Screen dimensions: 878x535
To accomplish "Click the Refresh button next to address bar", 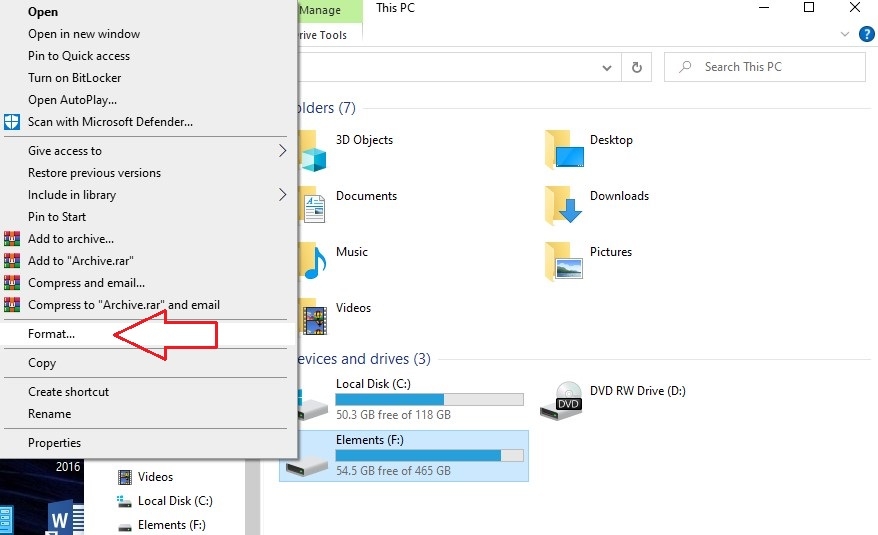I will pos(636,67).
